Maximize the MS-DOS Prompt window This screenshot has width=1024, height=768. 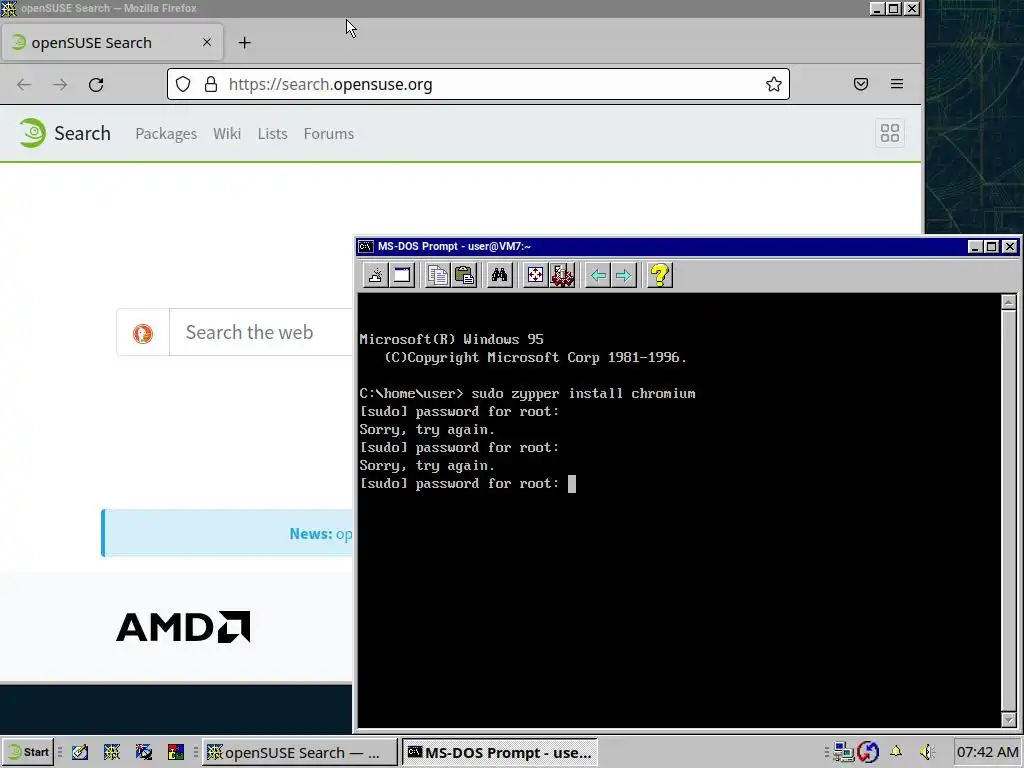click(992, 246)
